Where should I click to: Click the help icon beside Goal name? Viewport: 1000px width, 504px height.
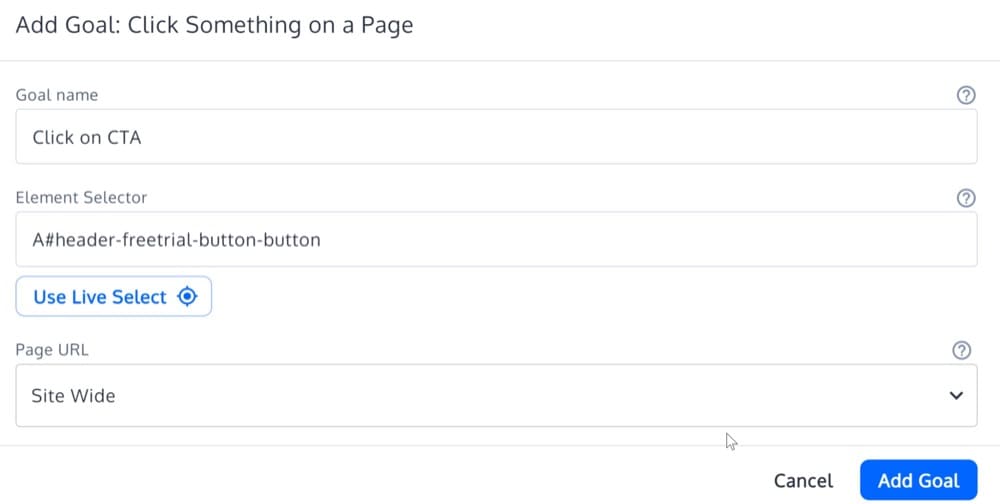click(x=966, y=96)
